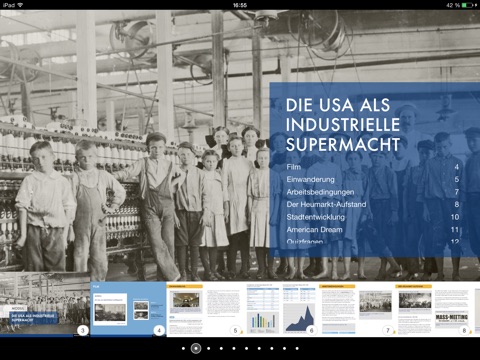Tap the iPad label in status bar
Screen dimensions: 480x360
coord(9,5)
